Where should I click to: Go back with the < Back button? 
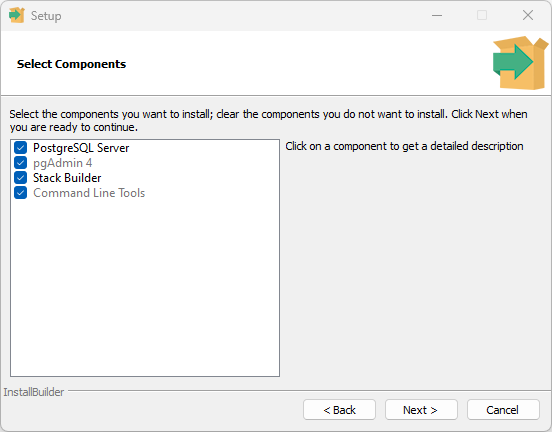(x=339, y=410)
